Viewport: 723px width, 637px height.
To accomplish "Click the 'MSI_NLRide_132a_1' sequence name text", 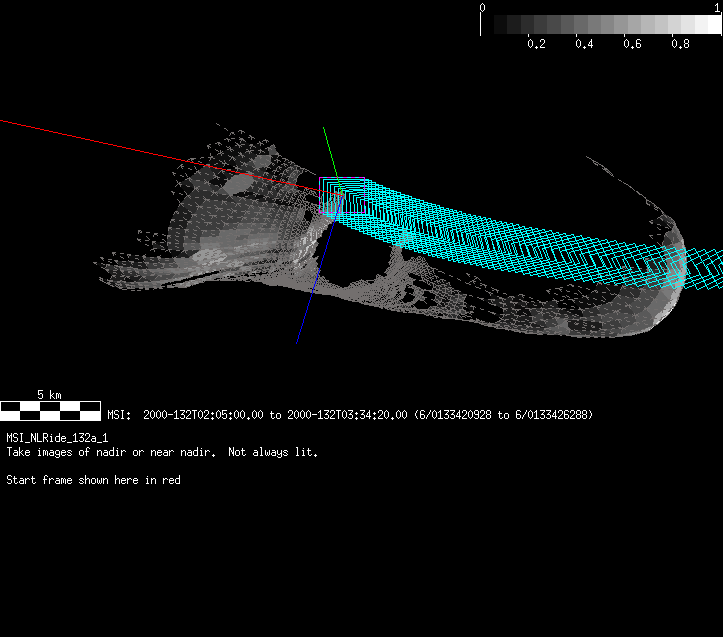I will 57,437.
